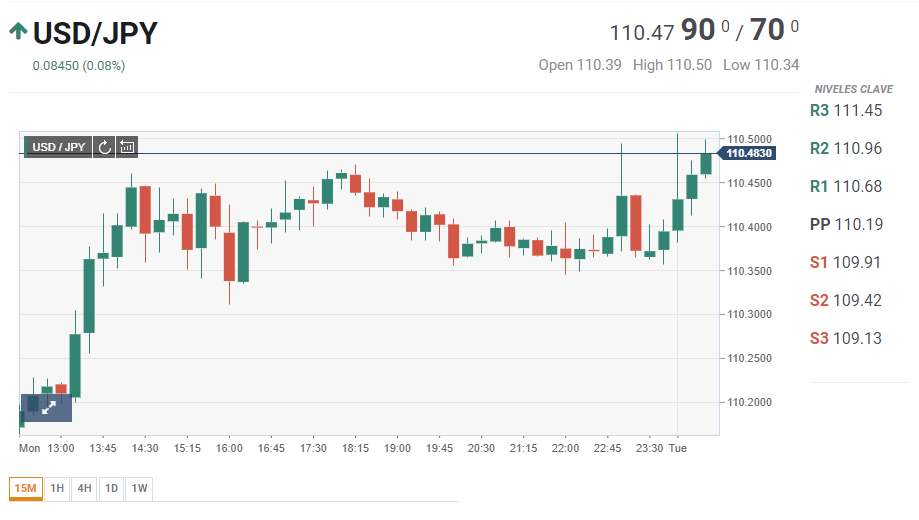Screen dimensions: 919x520
Task: Click the 110.2000 price axis label
Action: (x=750, y=402)
